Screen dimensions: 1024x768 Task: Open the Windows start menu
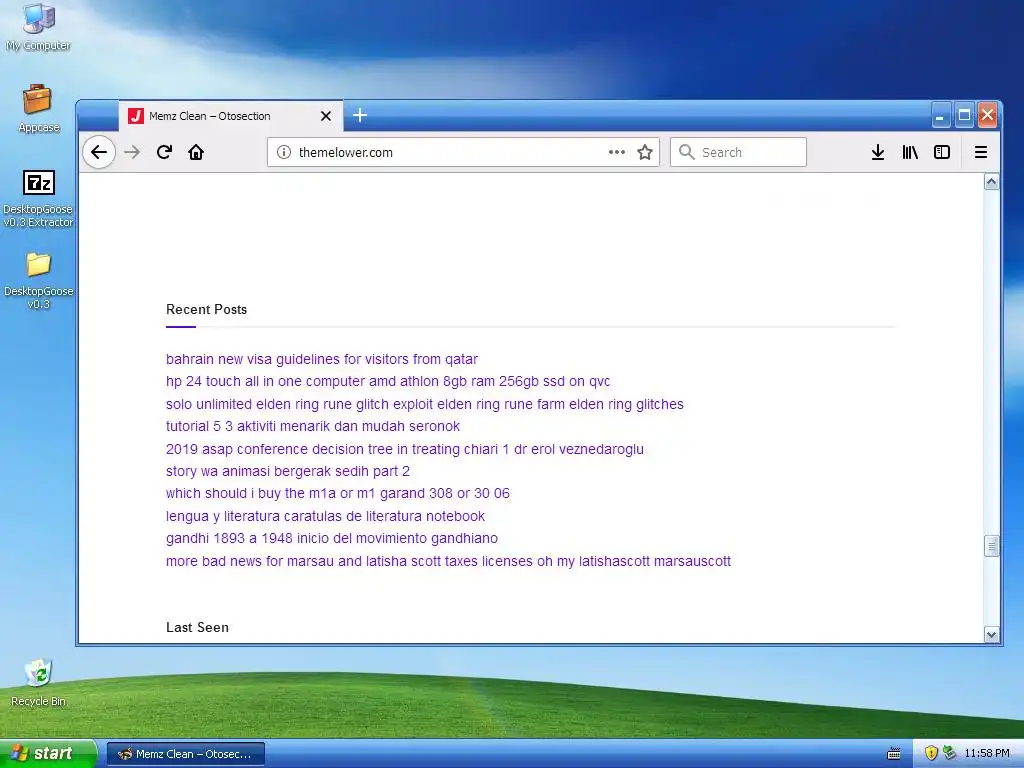coord(47,753)
